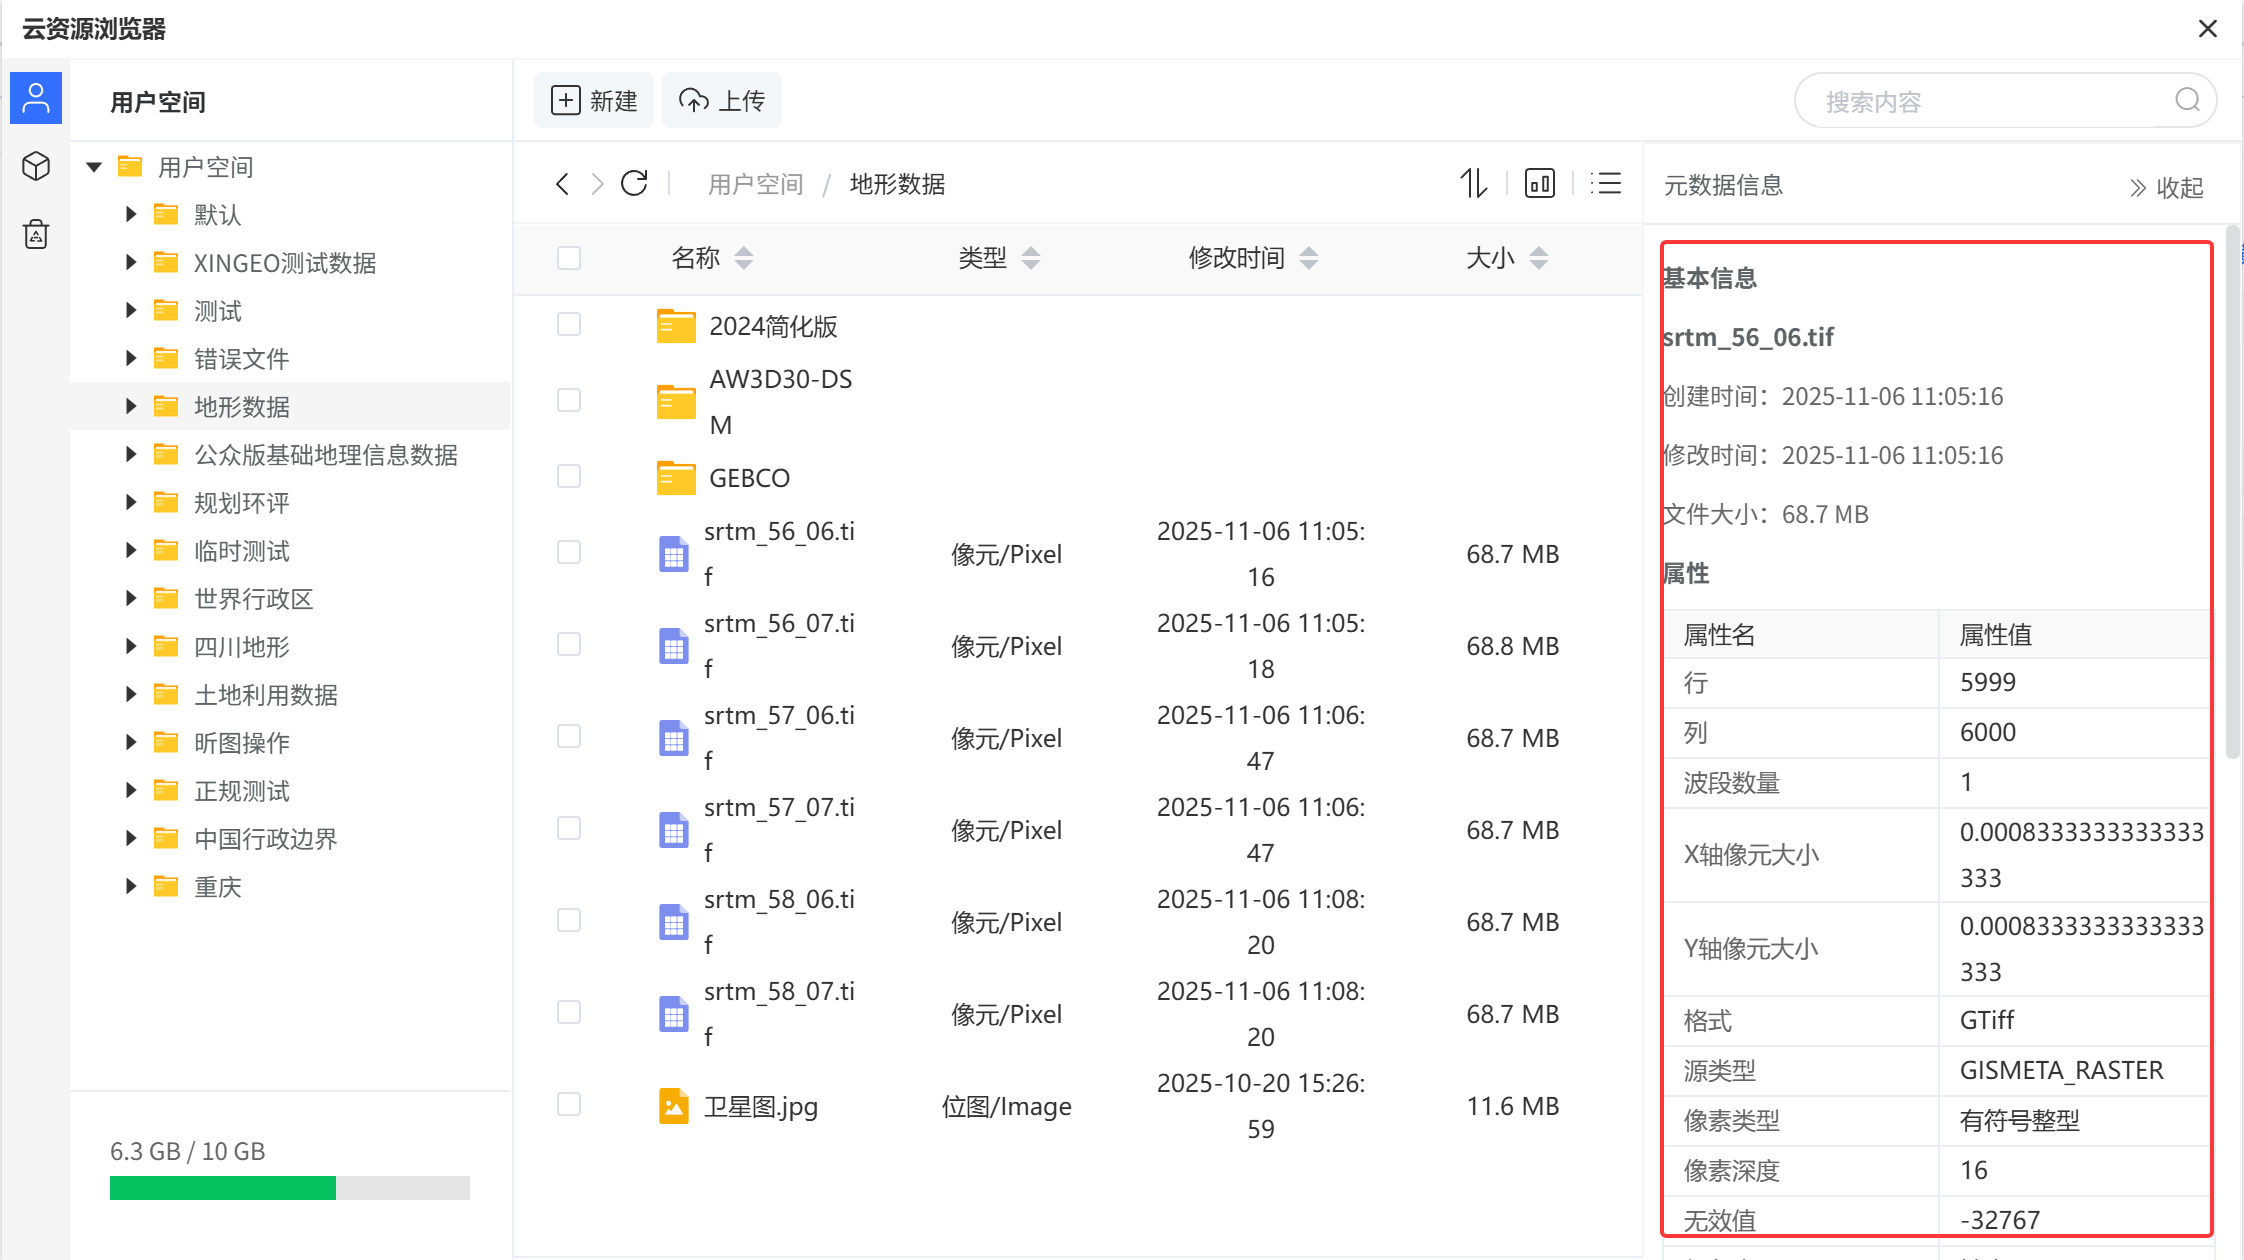Sort by 名称 column arrows
The image size is (2244, 1260).
pyautogui.click(x=743, y=258)
